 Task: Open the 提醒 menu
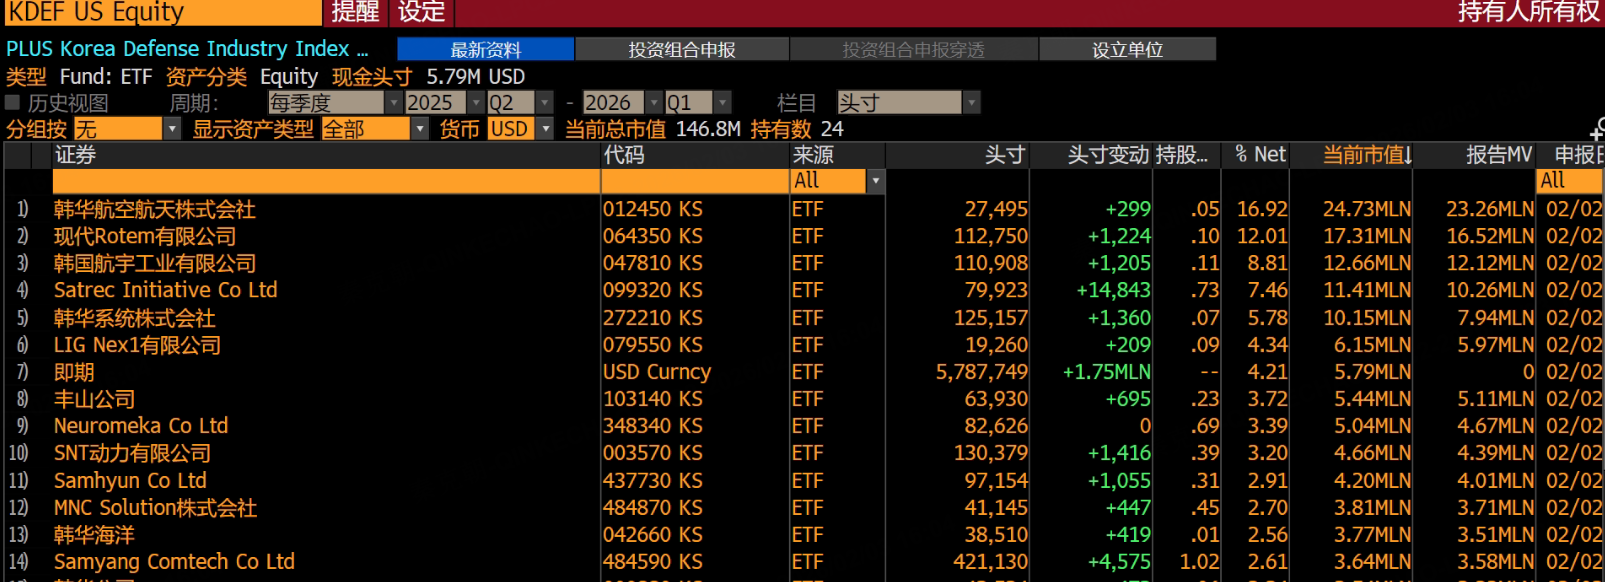pos(355,12)
